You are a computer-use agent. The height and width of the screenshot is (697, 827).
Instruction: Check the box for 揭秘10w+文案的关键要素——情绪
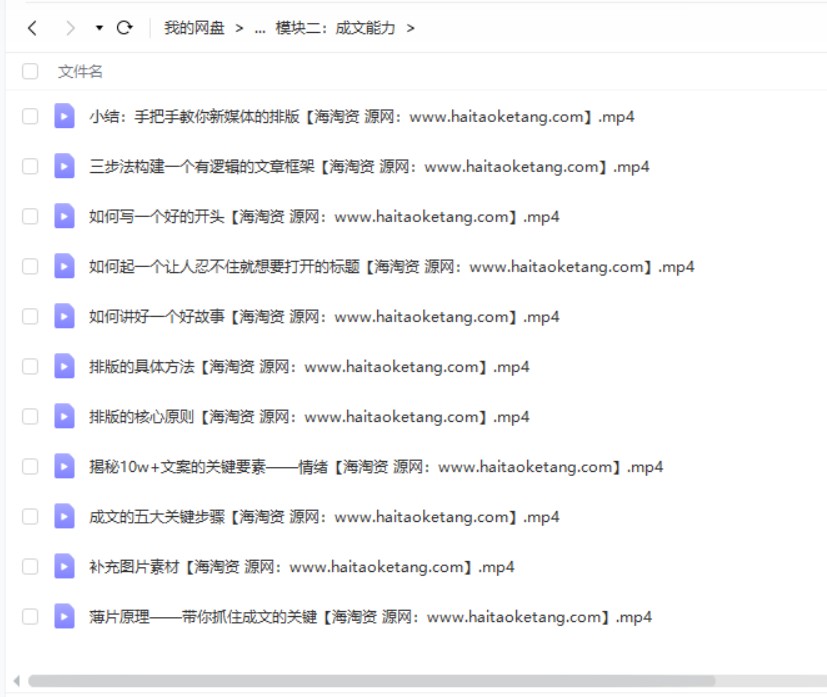click(x=30, y=467)
